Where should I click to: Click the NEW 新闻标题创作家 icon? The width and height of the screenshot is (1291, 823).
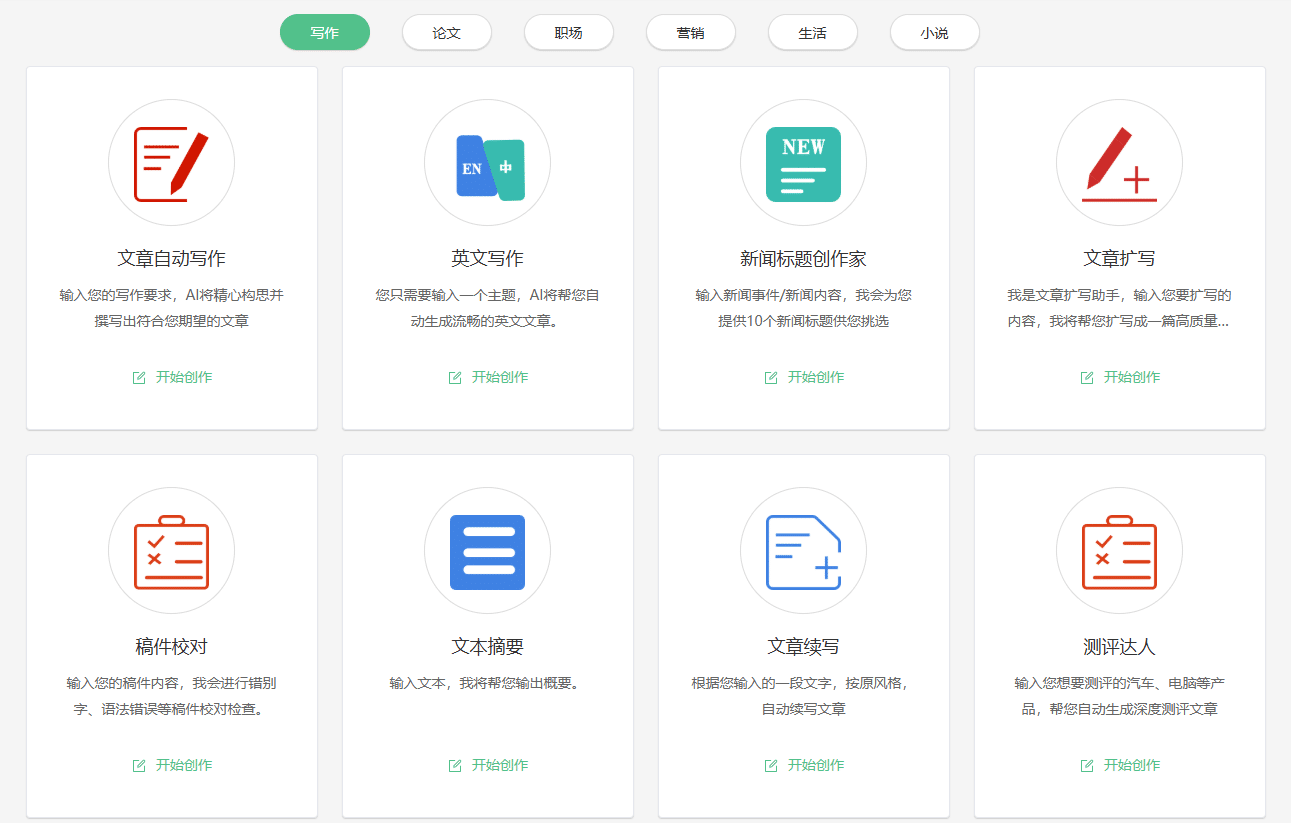click(x=803, y=162)
